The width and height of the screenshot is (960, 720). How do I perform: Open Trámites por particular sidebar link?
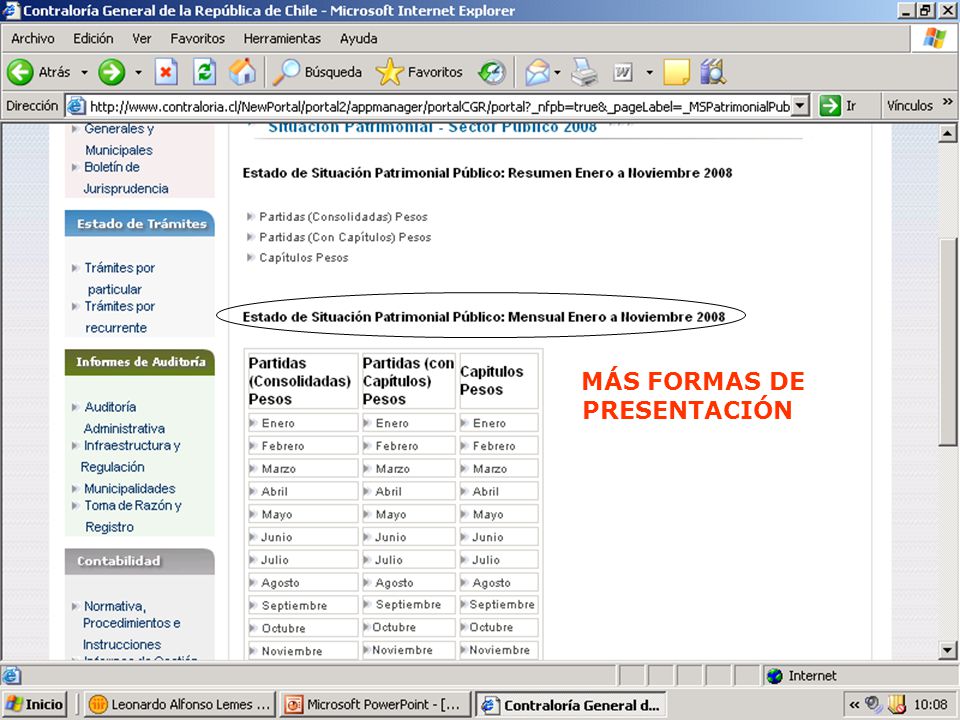pyautogui.click(x=119, y=278)
